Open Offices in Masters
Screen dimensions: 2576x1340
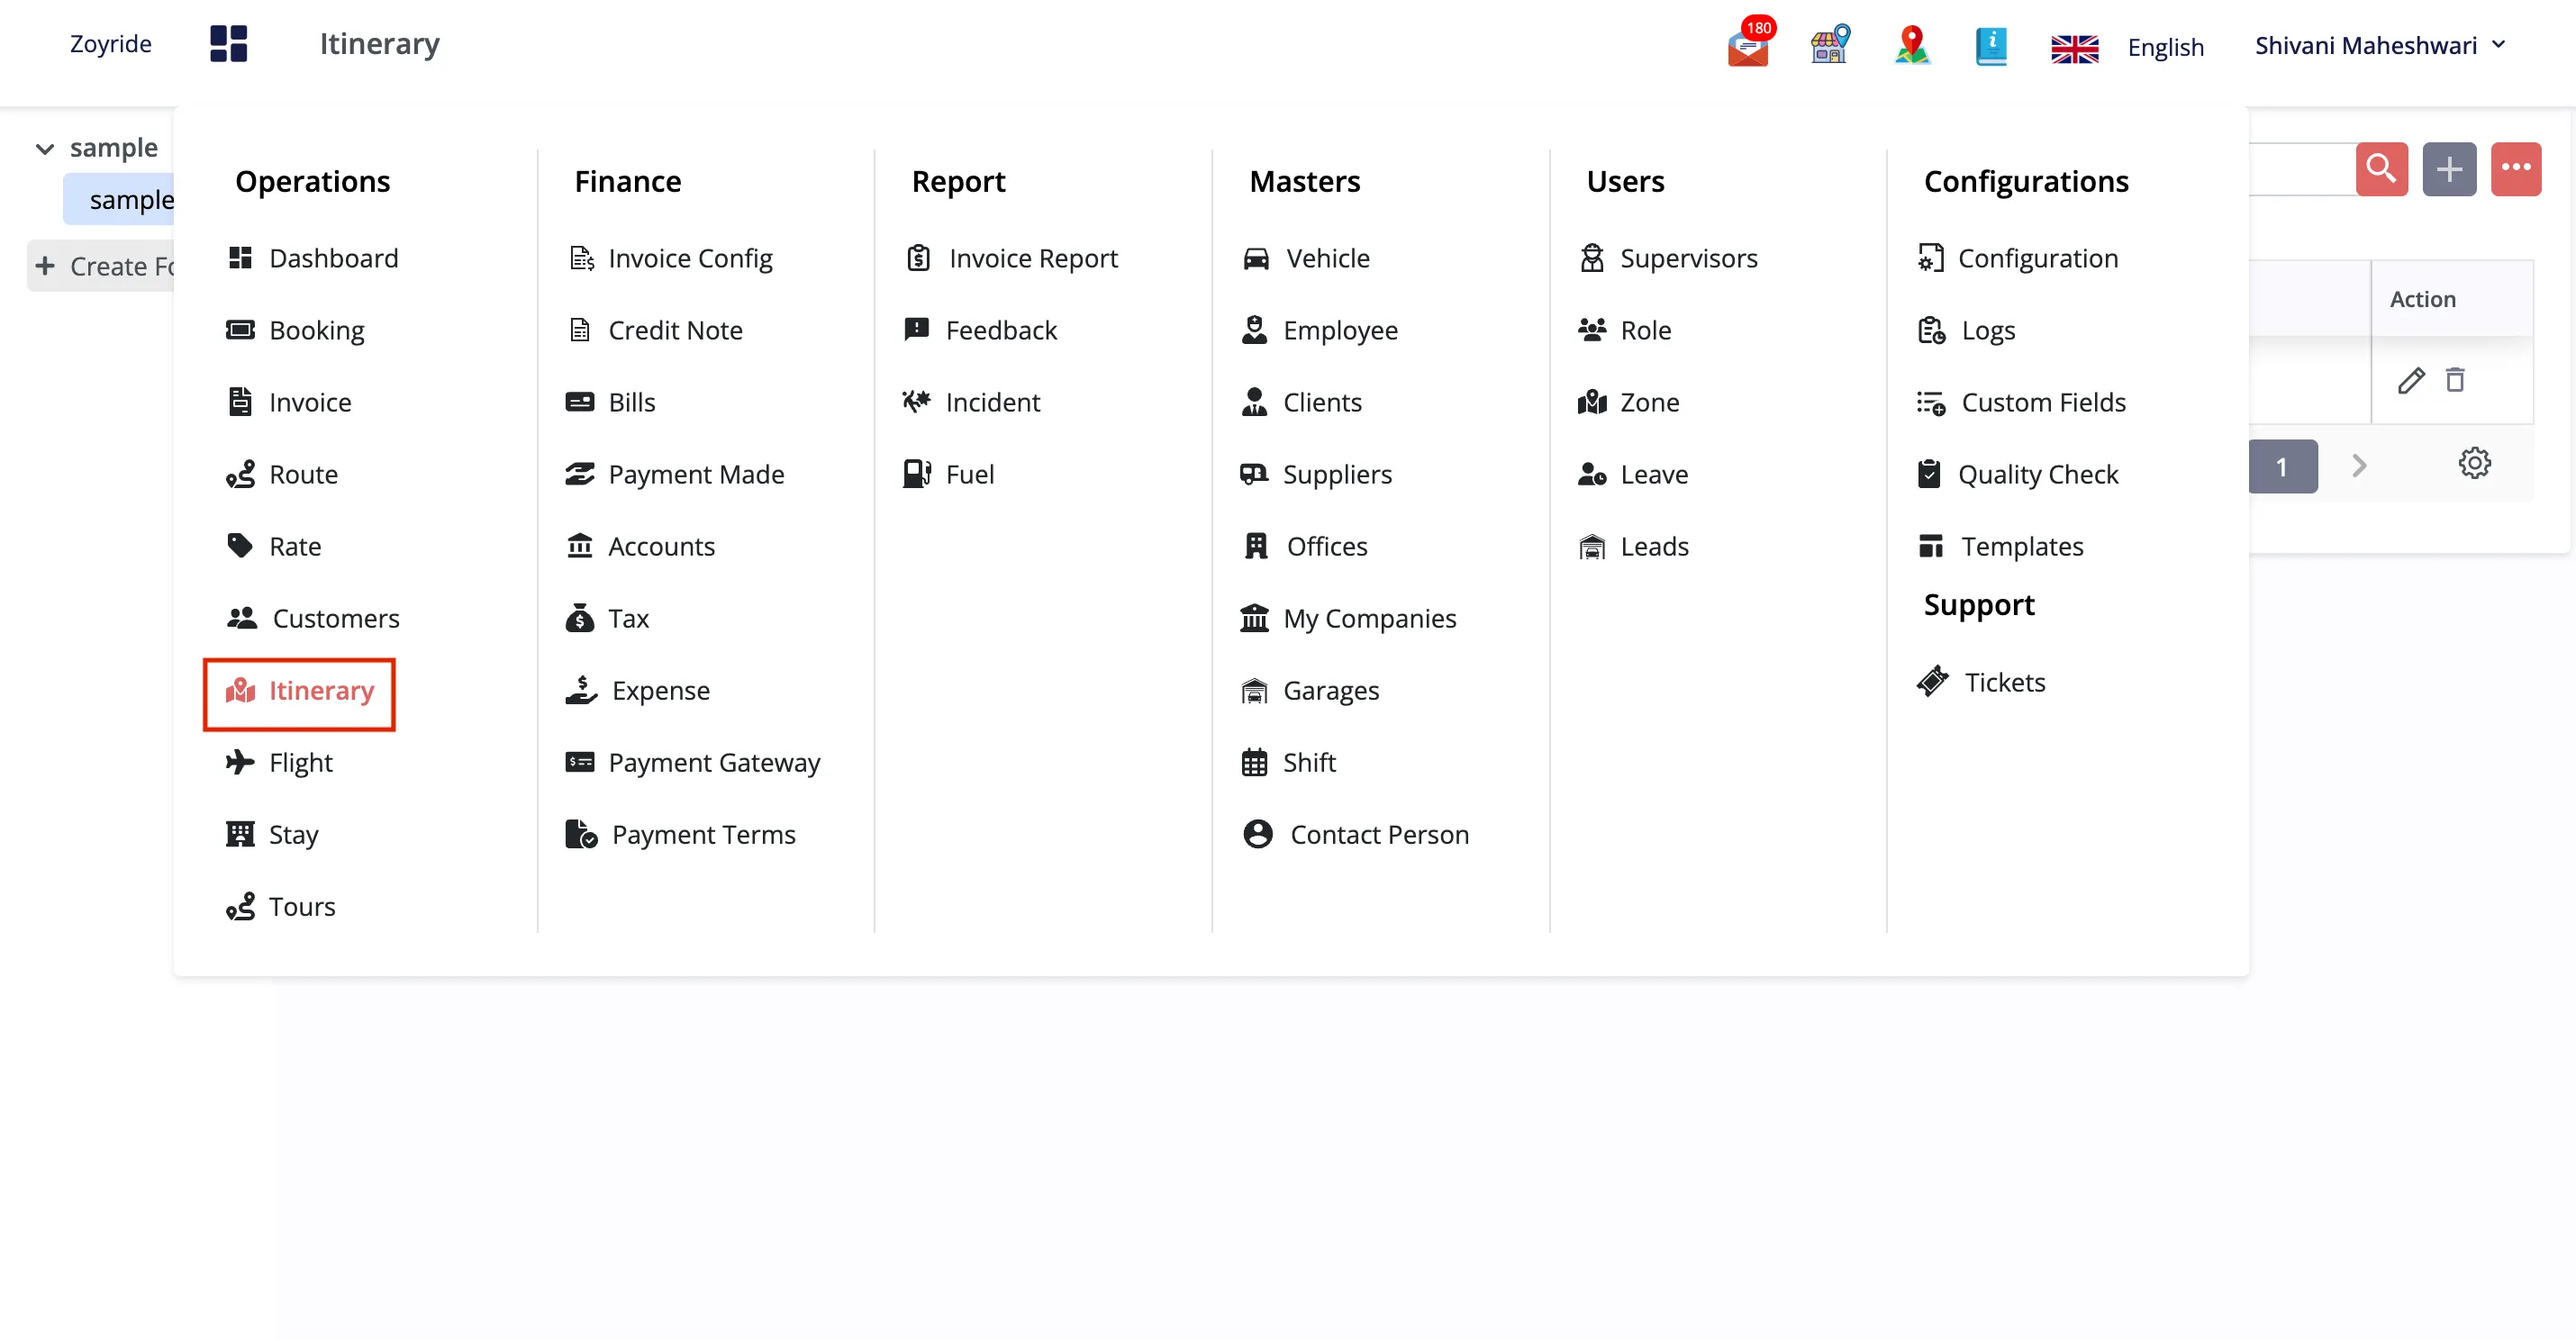tap(1306, 546)
